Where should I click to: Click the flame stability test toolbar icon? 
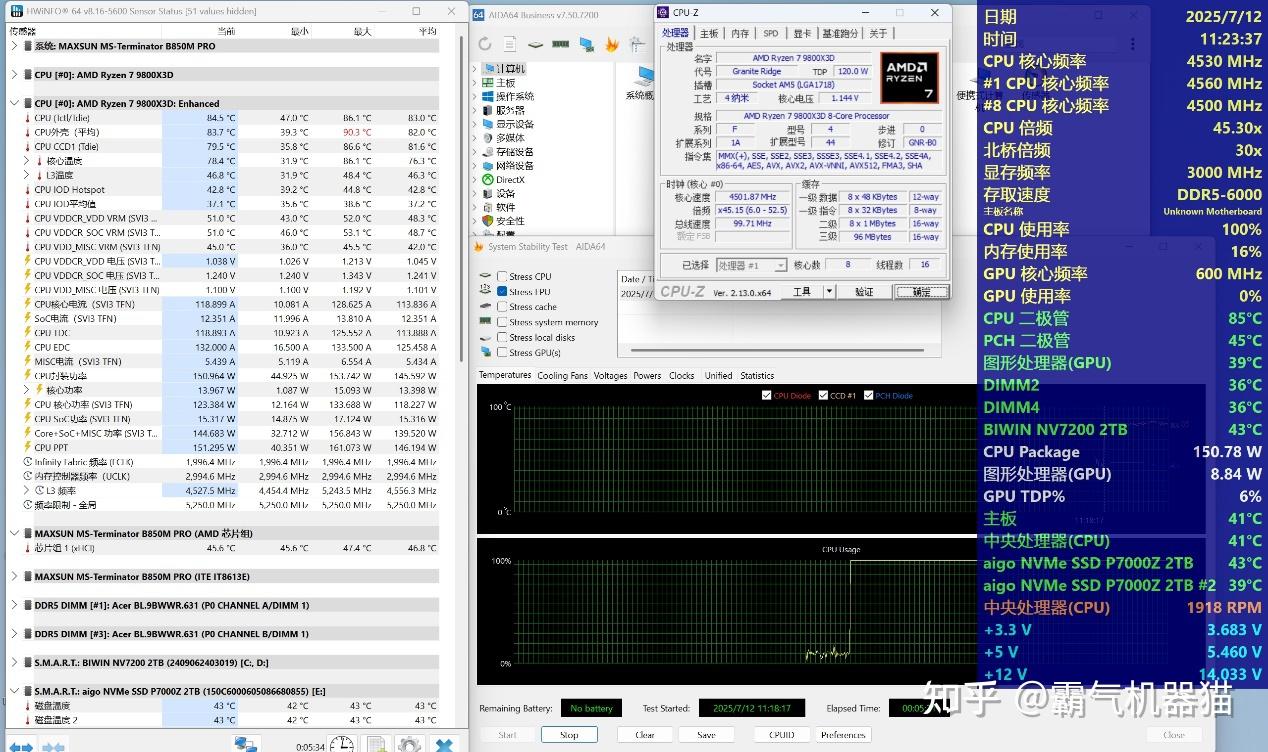[612, 44]
